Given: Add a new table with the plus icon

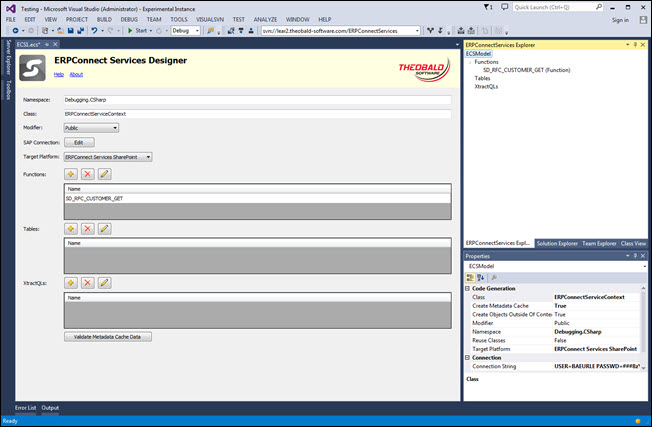Looking at the screenshot, I should [71, 229].
